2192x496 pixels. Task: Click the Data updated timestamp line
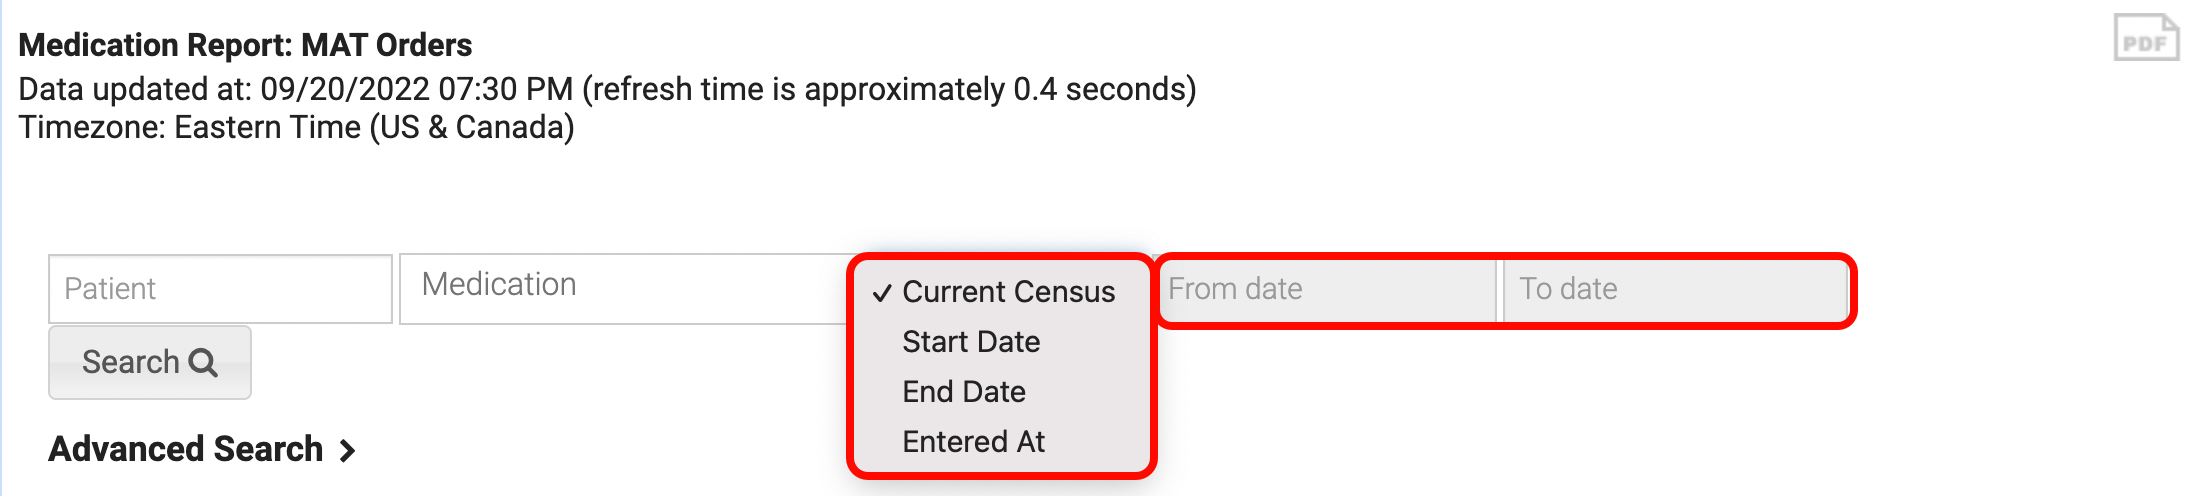click(296, 89)
